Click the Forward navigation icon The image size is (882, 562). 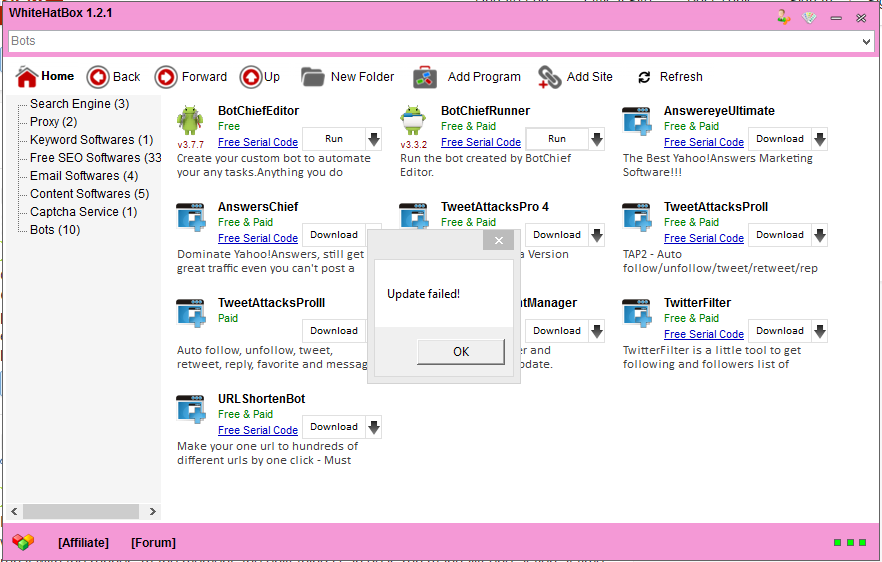[166, 77]
